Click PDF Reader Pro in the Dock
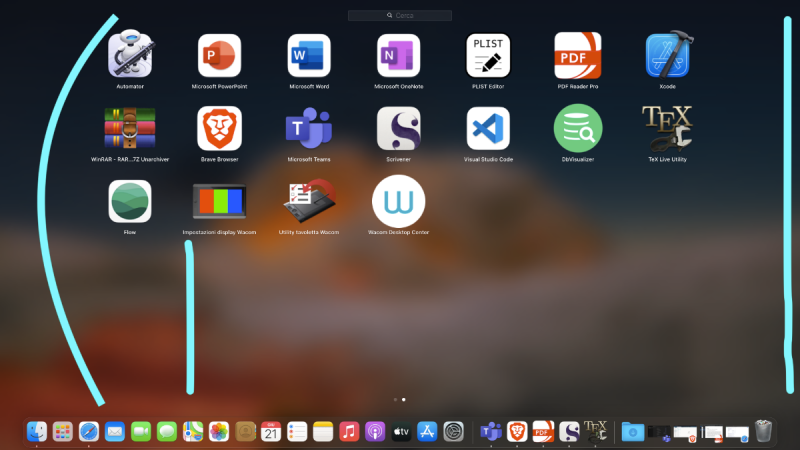The image size is (800, 450). [543, 432]
